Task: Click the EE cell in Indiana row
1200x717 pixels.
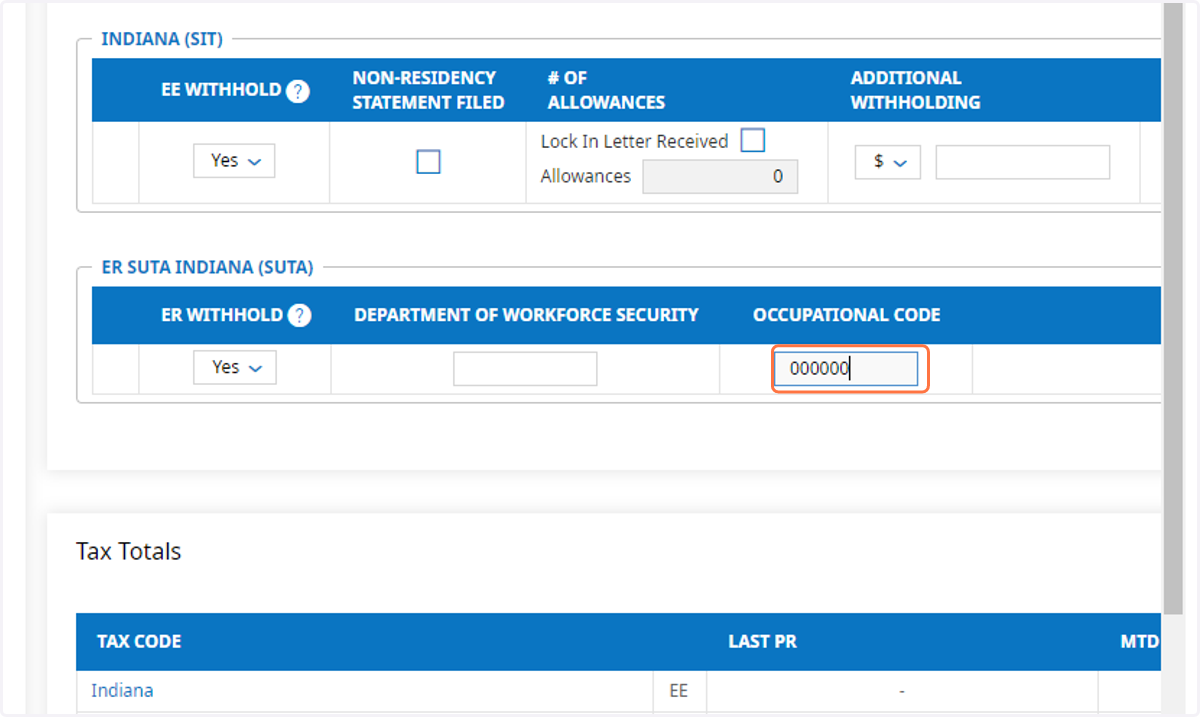Action: click(679, 690)
